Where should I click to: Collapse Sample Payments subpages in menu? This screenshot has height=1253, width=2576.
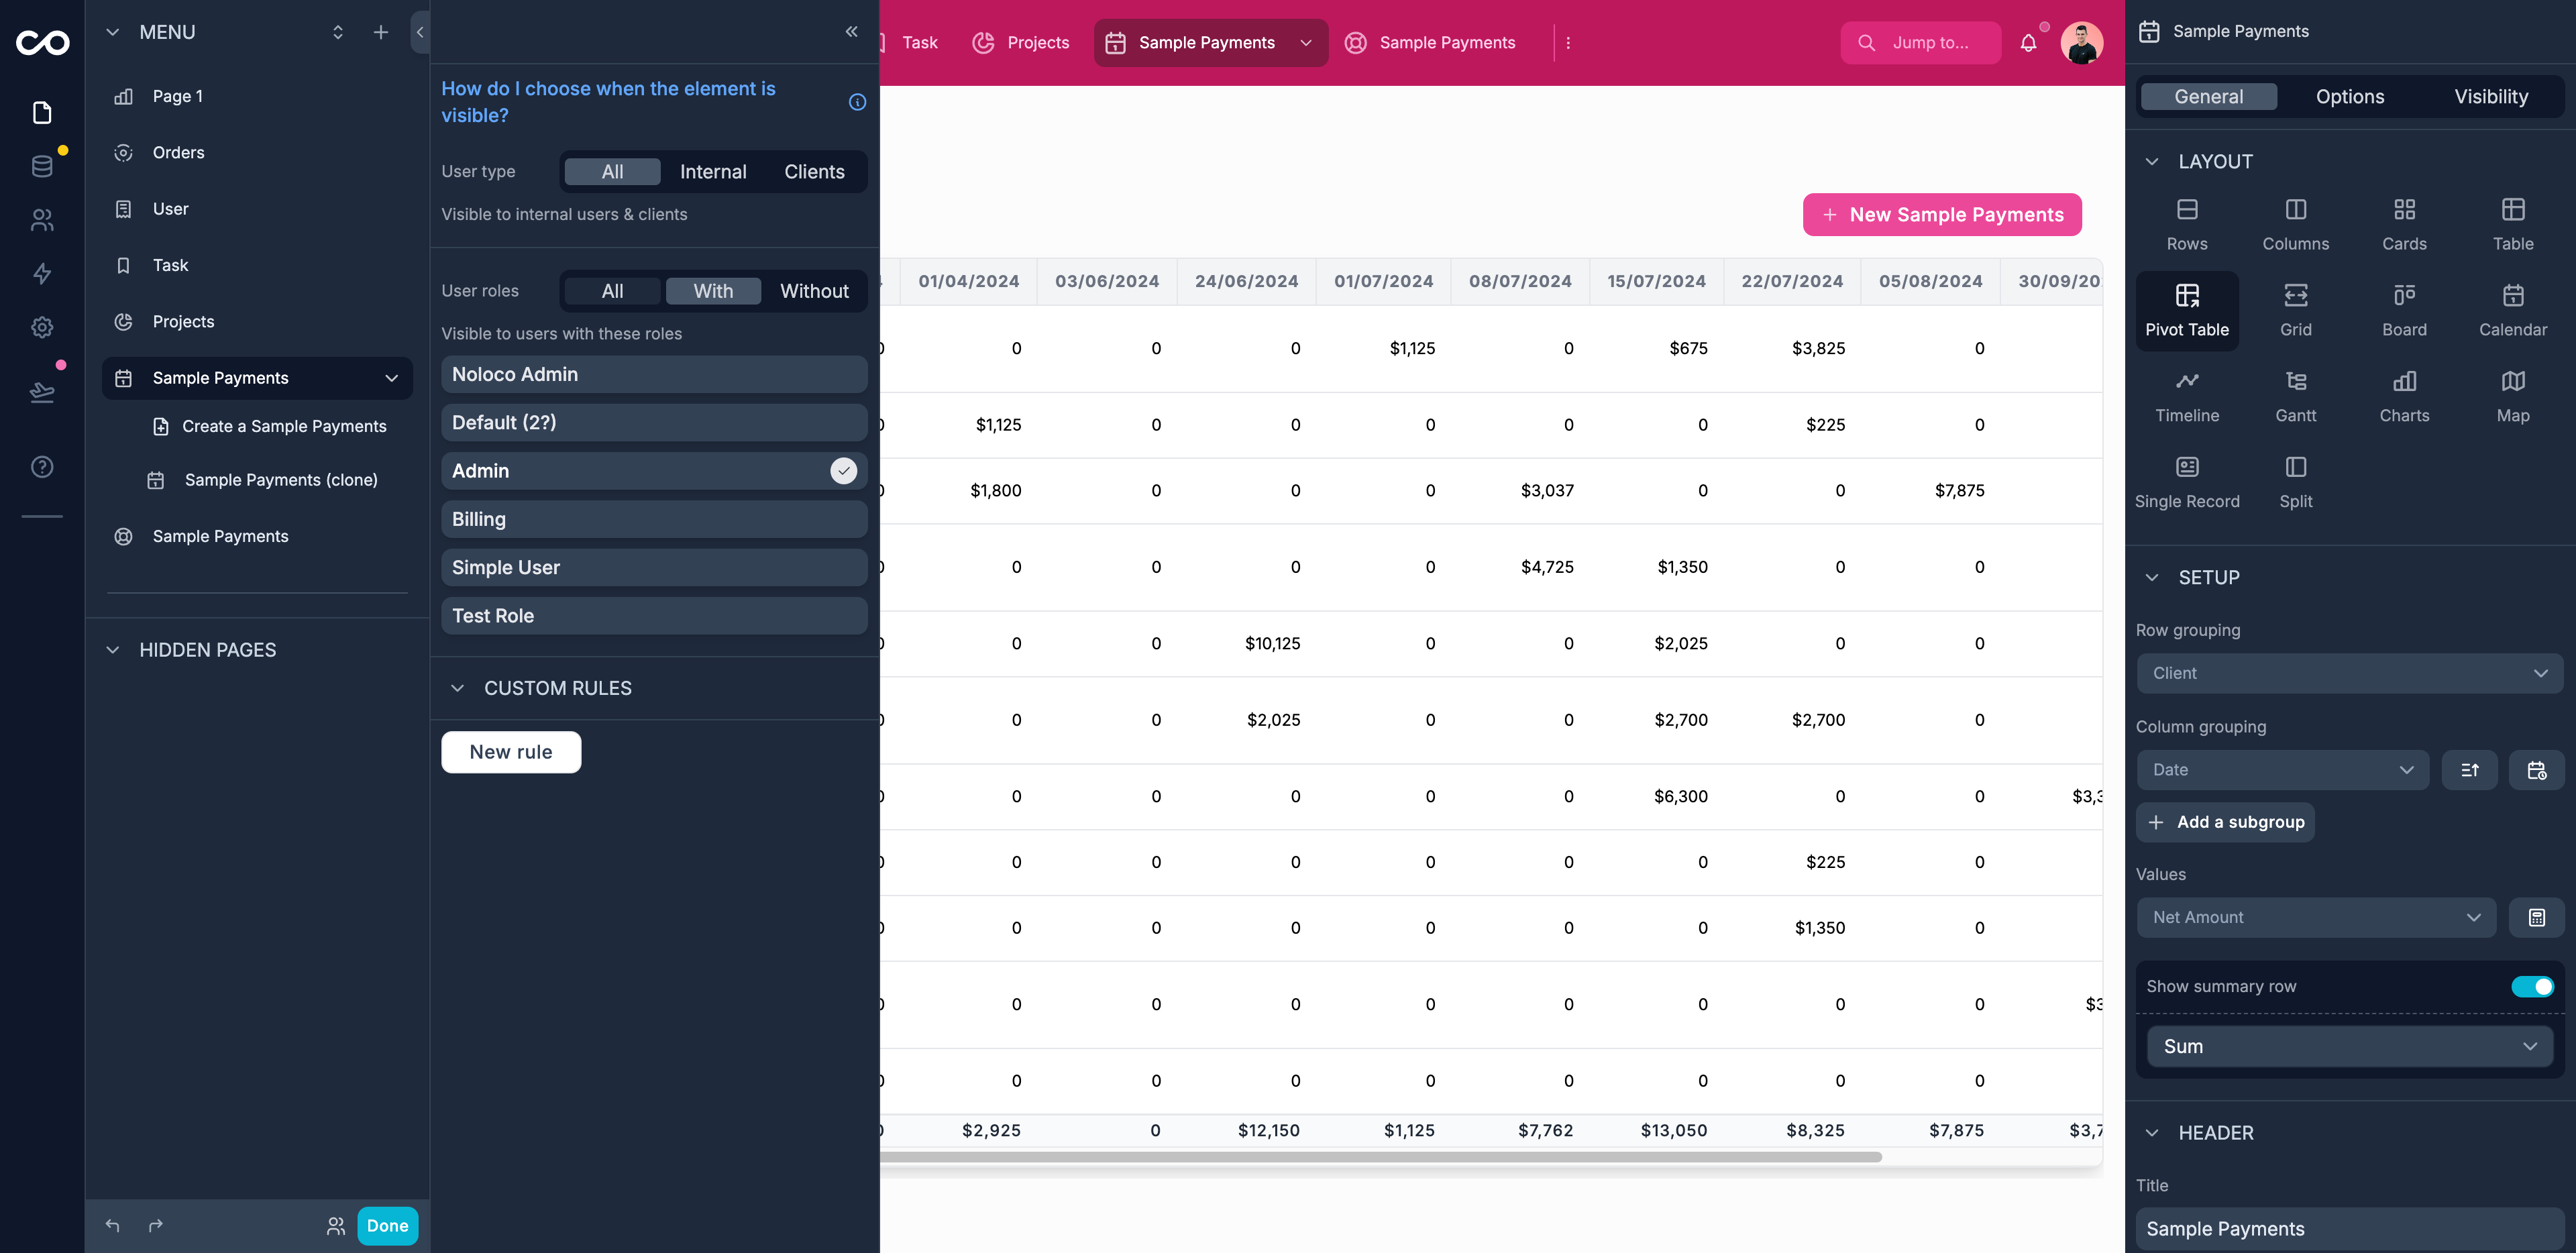coord(391,378)
